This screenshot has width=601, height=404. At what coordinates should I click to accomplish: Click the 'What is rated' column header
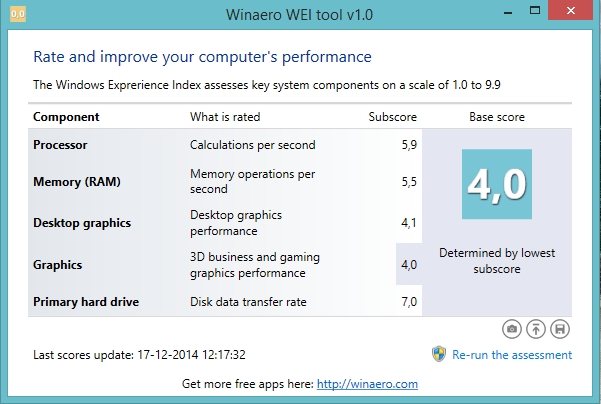click(x=225, y=117)
